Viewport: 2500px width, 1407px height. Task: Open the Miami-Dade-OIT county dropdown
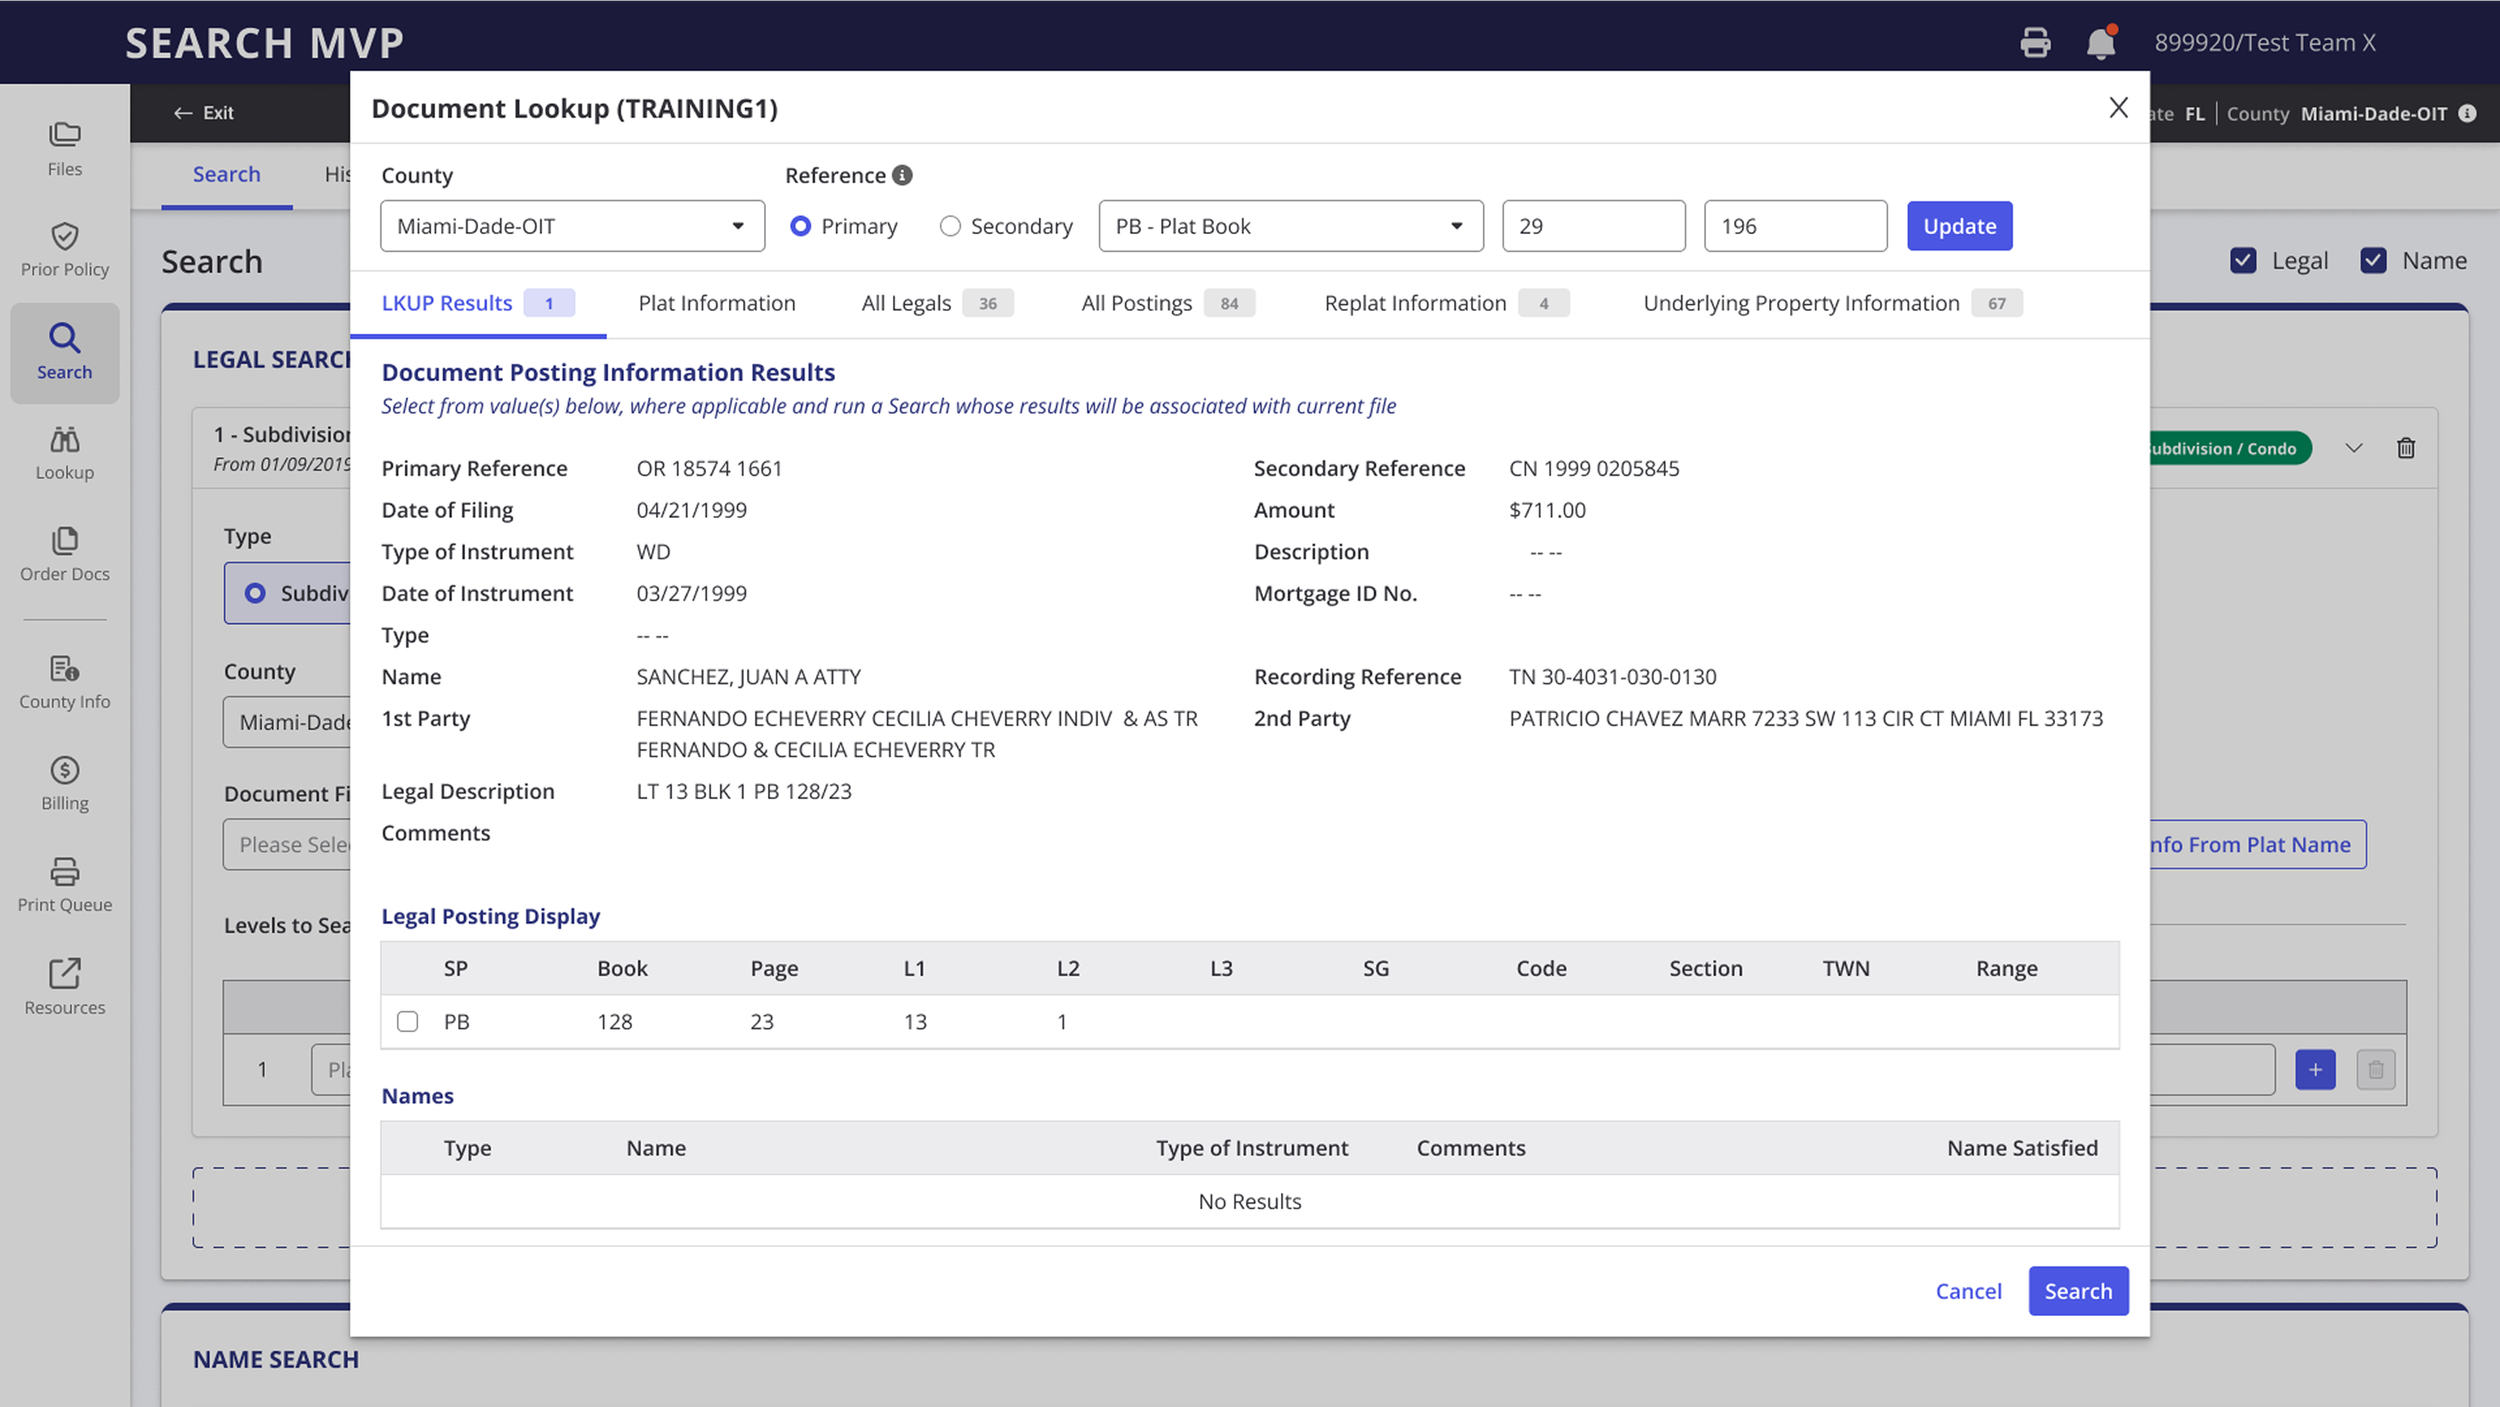click(572, 226)
